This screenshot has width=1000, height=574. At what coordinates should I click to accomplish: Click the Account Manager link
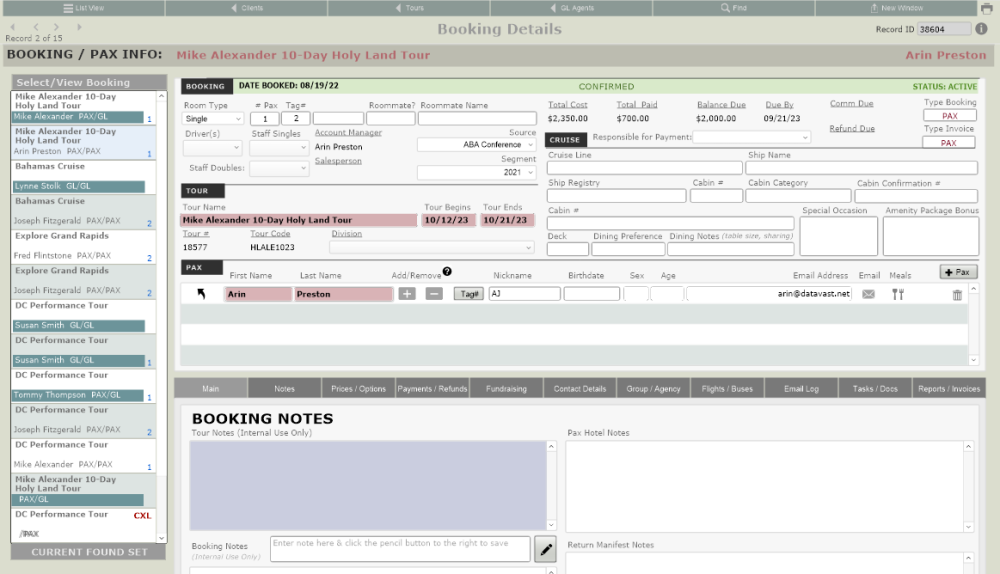point(348,133)
